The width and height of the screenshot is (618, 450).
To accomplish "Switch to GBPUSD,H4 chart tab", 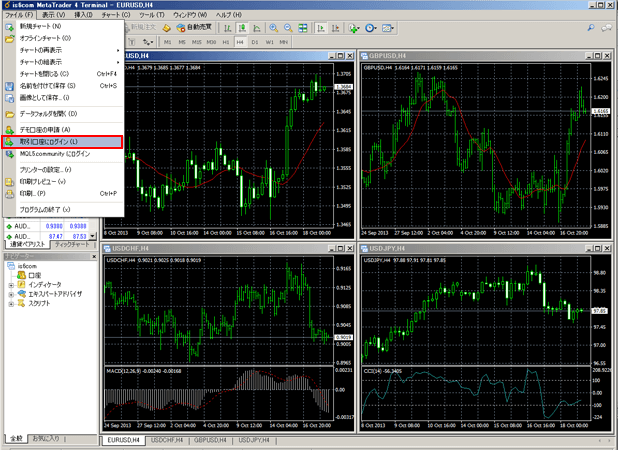I will click(x=210, y=440).
